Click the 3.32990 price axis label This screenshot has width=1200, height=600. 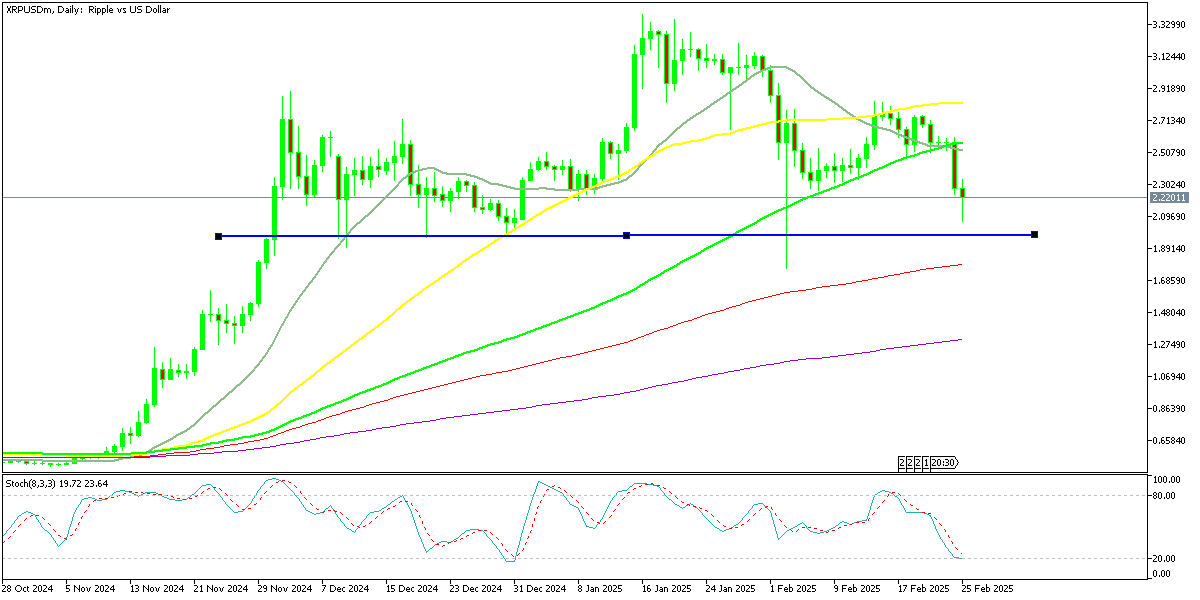[1168, 24]
